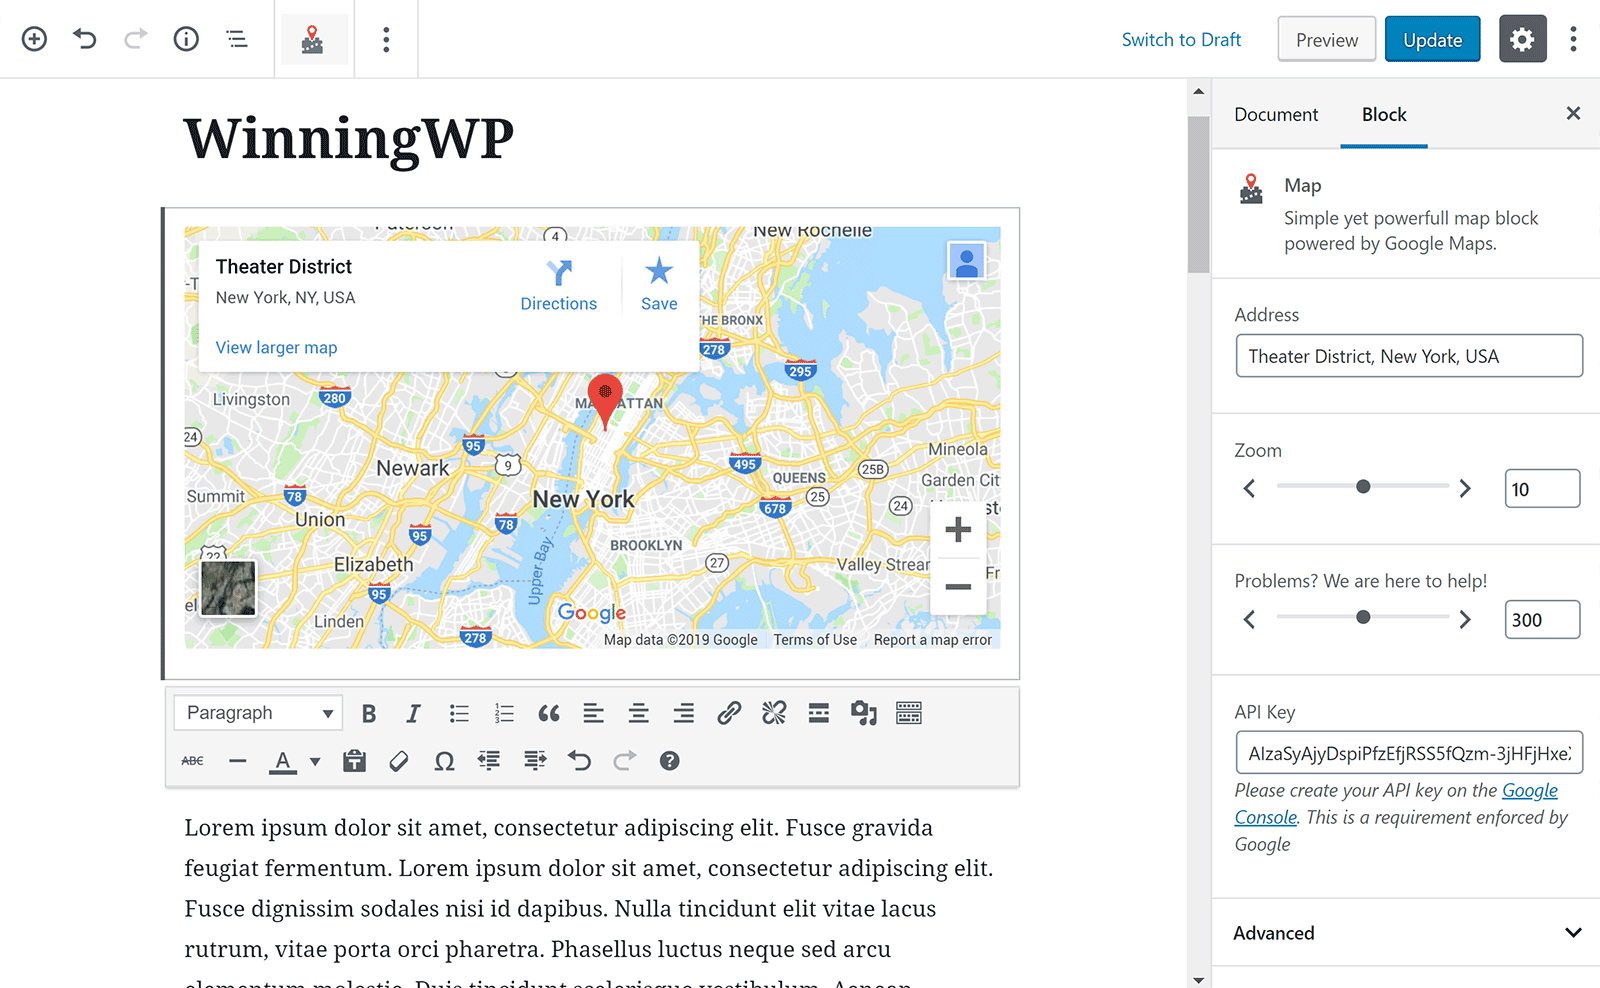Click the Preview button
The image size is (1600, 988).
click(1327, 40)
